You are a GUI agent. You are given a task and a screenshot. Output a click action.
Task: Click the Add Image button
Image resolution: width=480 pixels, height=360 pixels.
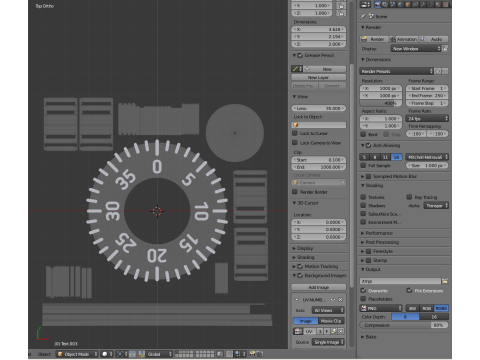pyautogui.click(x=319, y=287)
